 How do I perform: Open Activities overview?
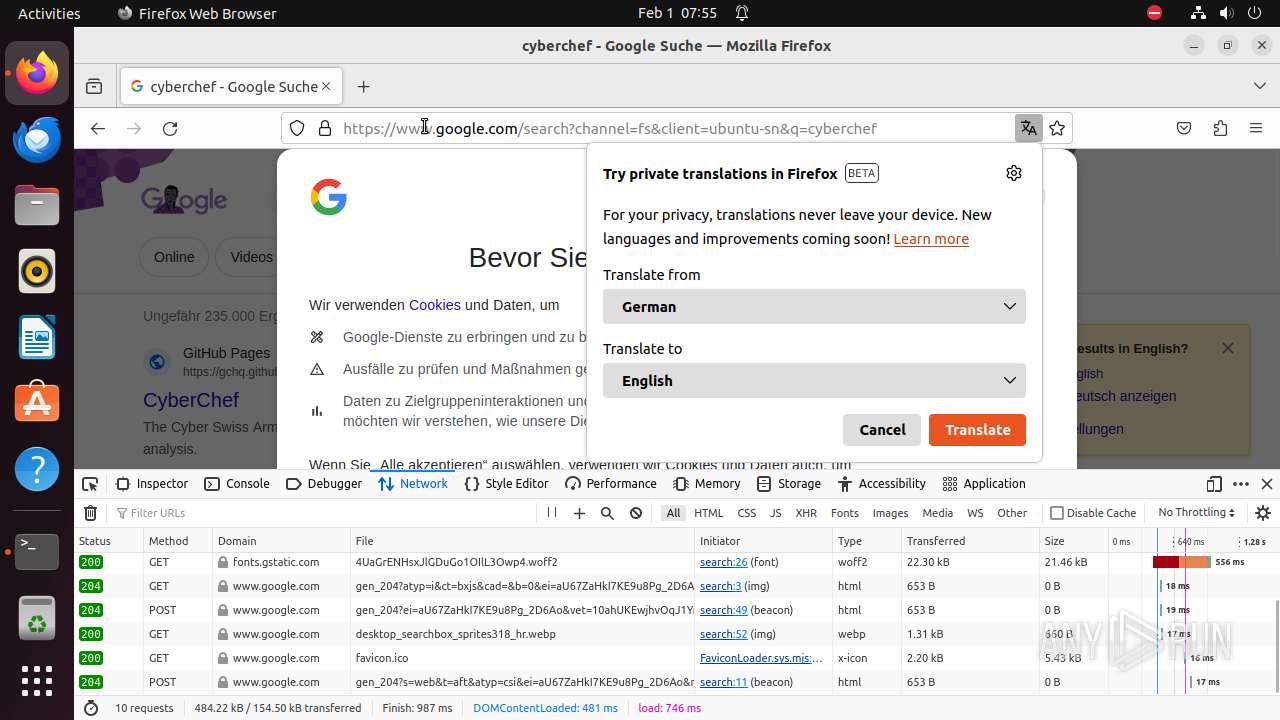(x=49, y=13)
